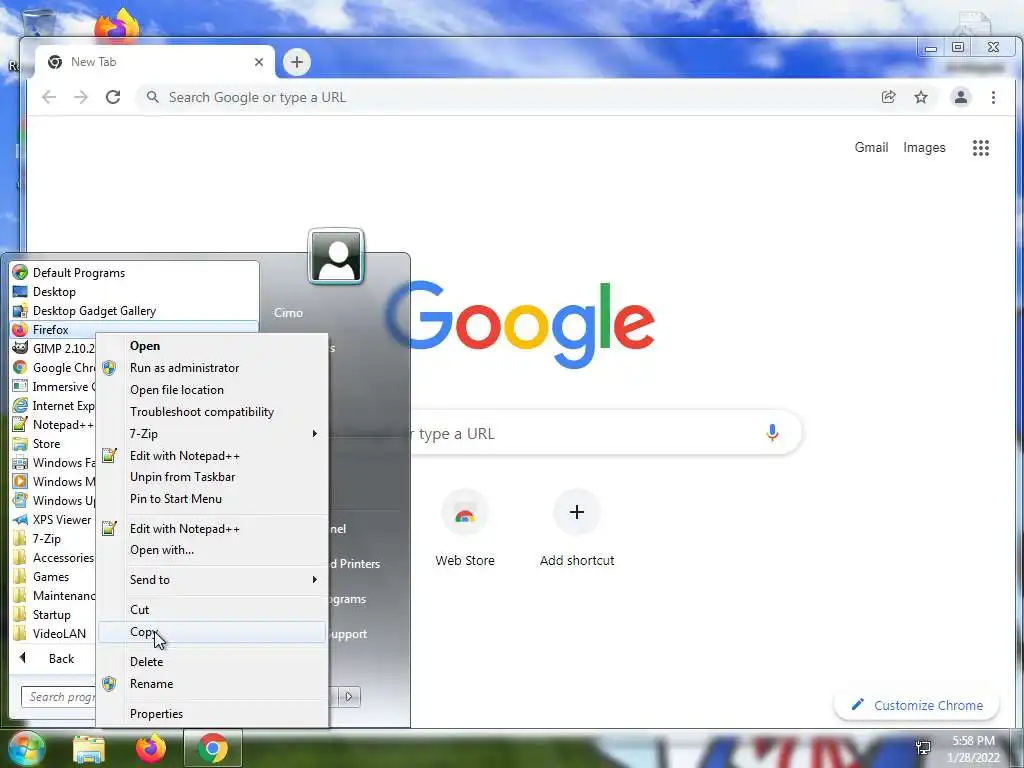Image resolution: width=1024 pixels, height=768 pixels.
Task: Click the shutdown options arrow button
Action: (349, 697)
